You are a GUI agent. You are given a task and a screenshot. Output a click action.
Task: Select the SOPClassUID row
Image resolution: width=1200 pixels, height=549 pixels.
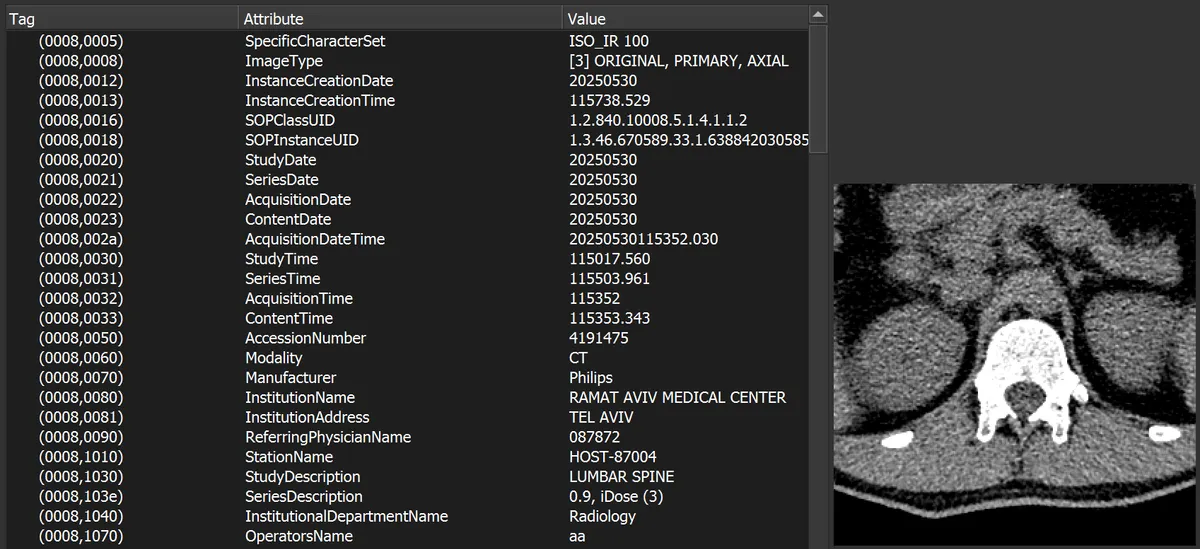click(407, 120)
